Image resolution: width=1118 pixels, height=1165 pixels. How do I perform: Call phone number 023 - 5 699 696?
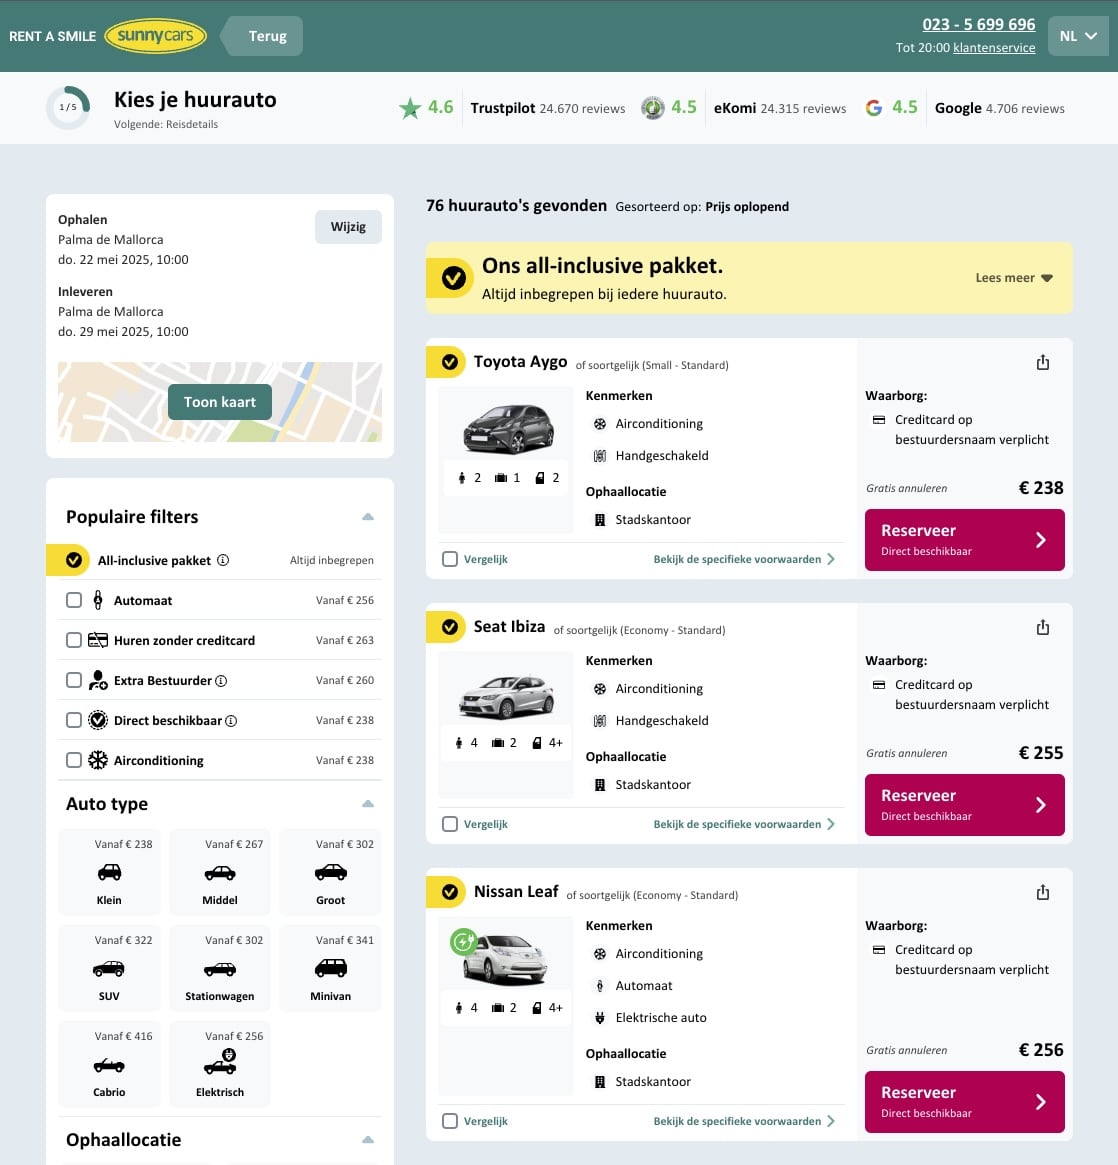click(978, 25)
